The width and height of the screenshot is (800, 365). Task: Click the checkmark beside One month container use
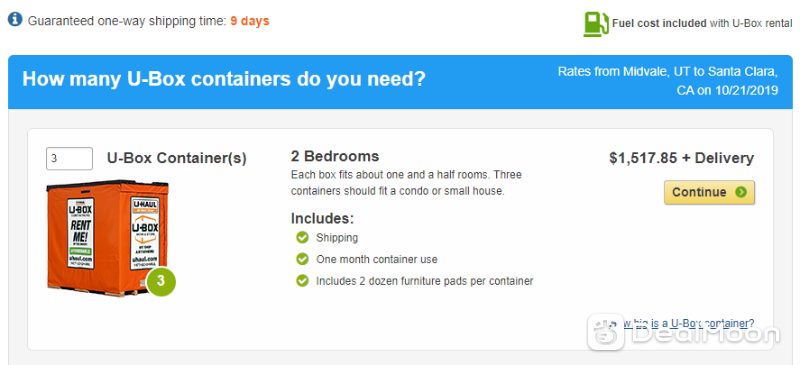point(303,259)
